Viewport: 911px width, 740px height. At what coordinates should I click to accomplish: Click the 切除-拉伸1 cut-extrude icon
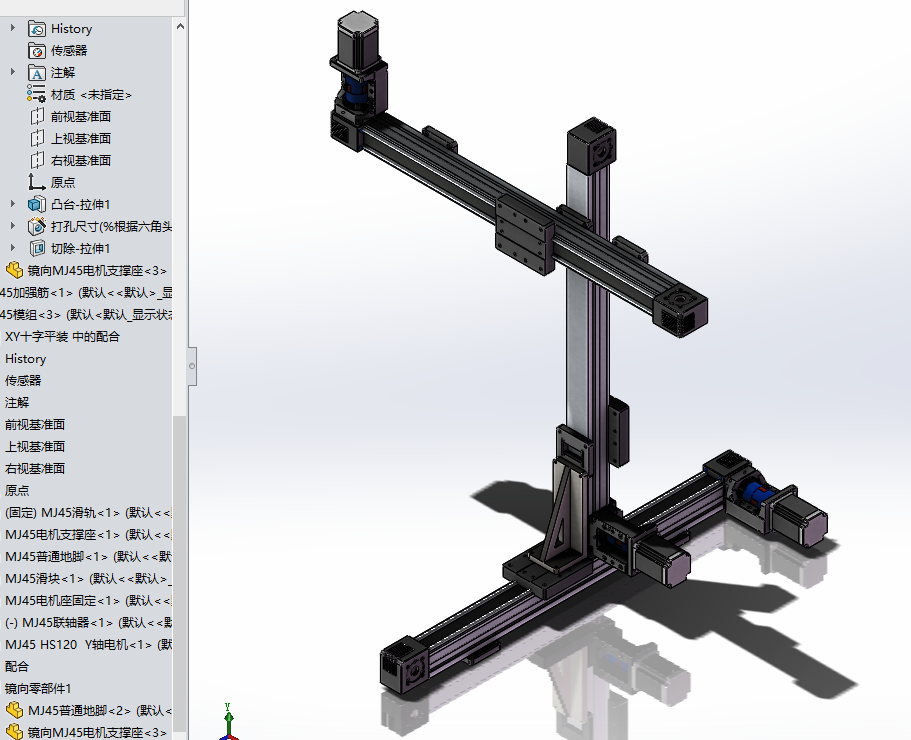pos(37,249)
